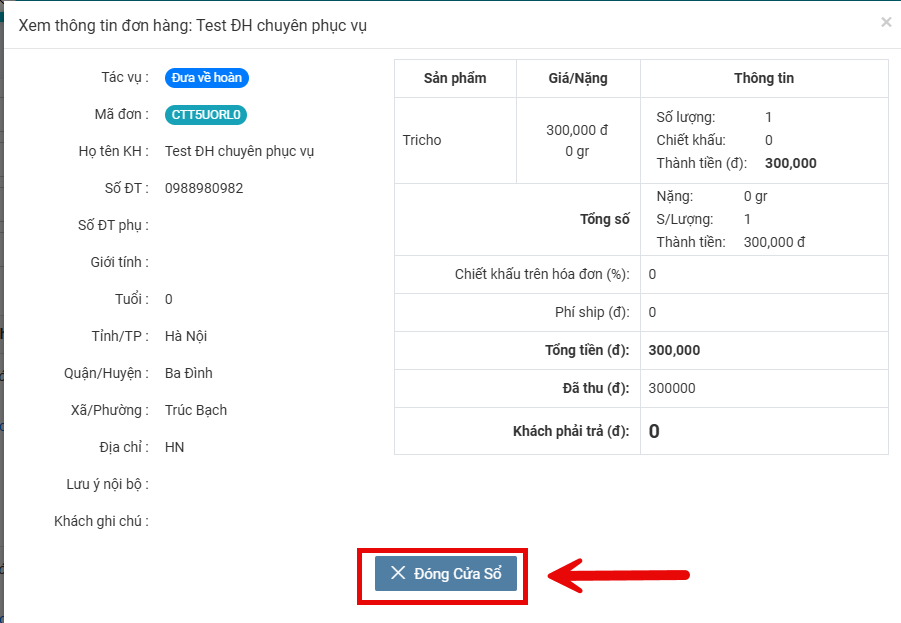Click the Tricho product name cell
This screenshot has height=623, width=901.
click(x=422, y=140)
